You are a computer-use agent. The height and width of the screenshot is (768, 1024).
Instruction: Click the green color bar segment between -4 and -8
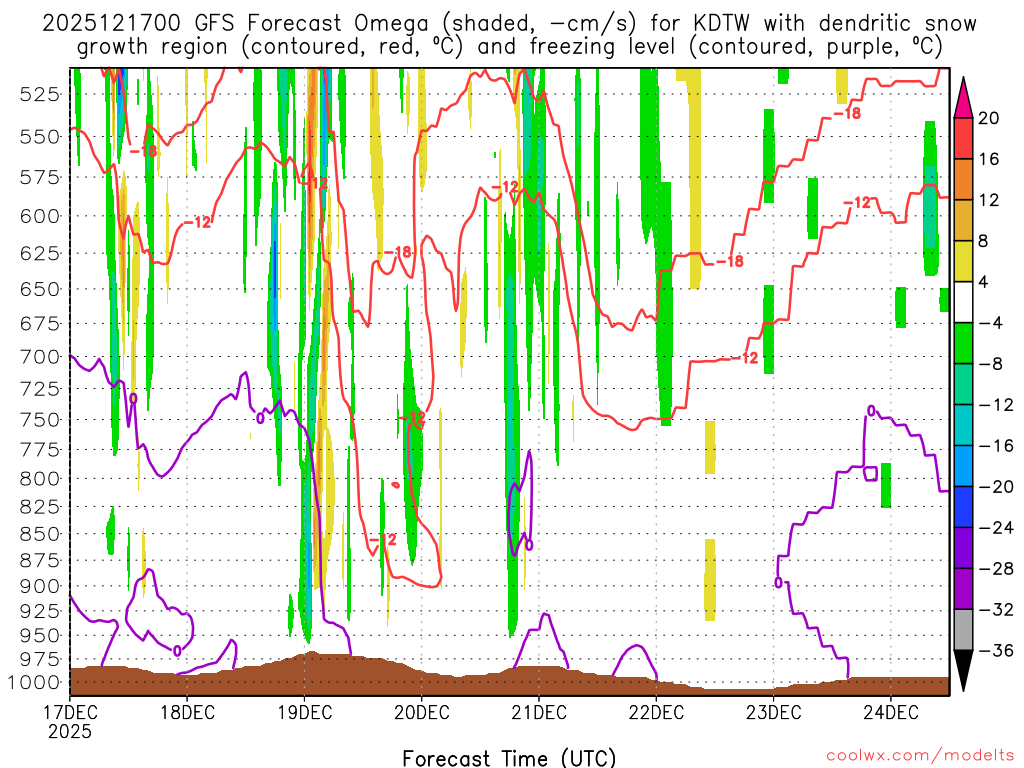(x=963, y=343)
